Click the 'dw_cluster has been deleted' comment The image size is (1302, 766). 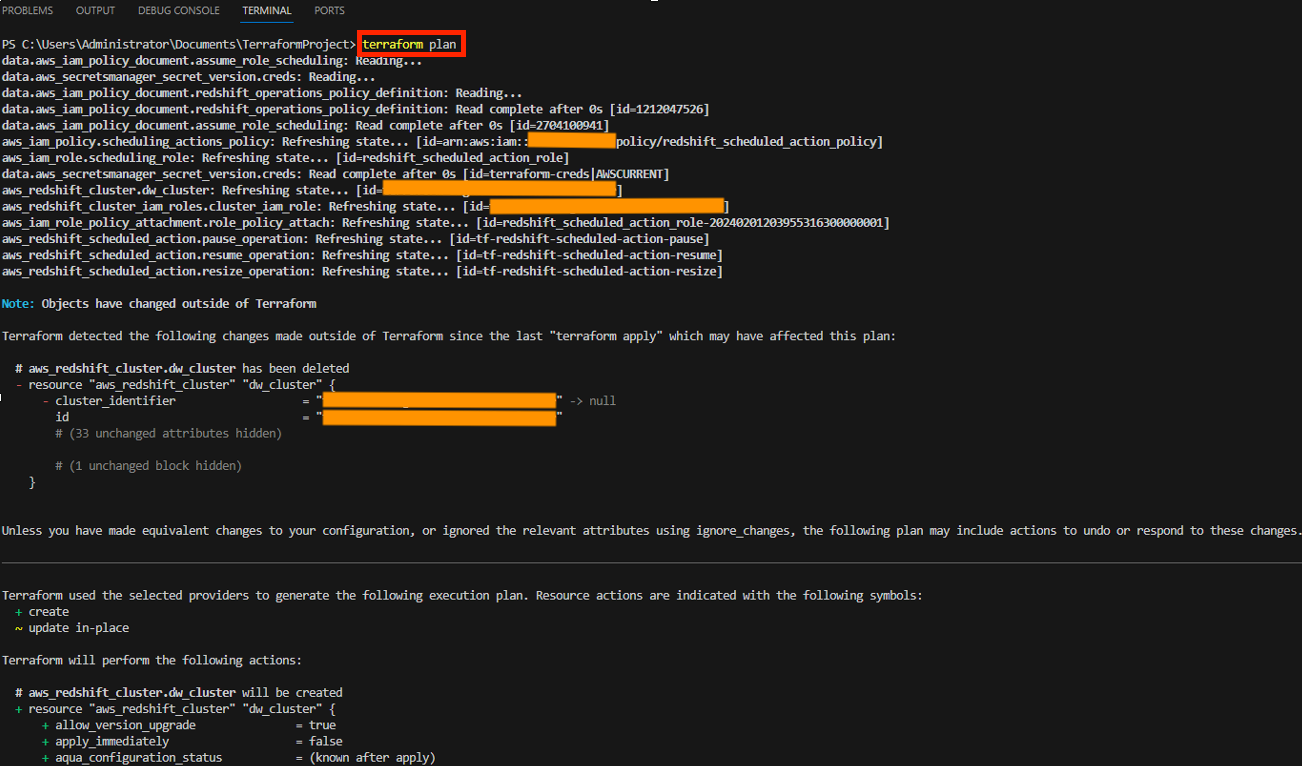pyautogui.click(x=182, y=368)
